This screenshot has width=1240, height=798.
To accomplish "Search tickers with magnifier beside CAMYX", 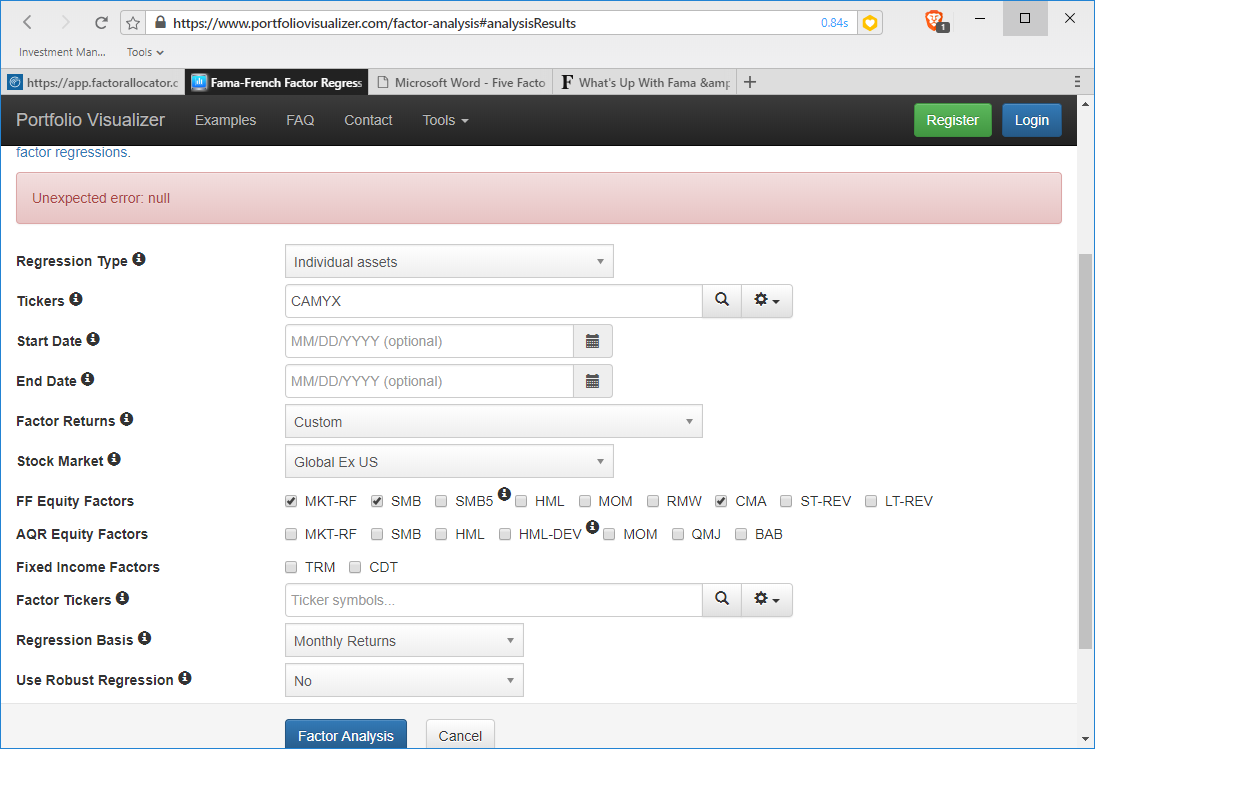I will [722, 300].
